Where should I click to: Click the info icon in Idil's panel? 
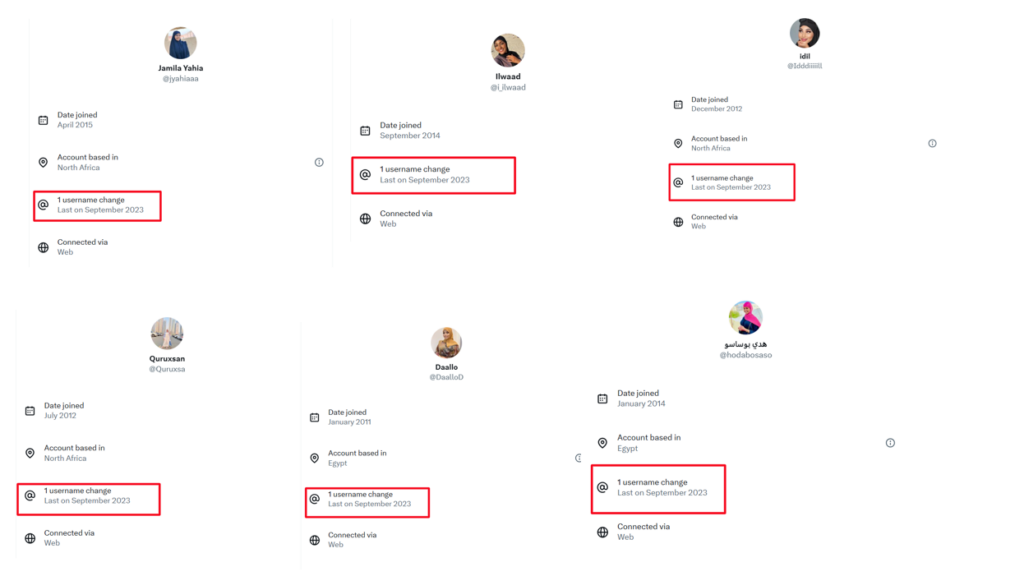pos(932,143)
